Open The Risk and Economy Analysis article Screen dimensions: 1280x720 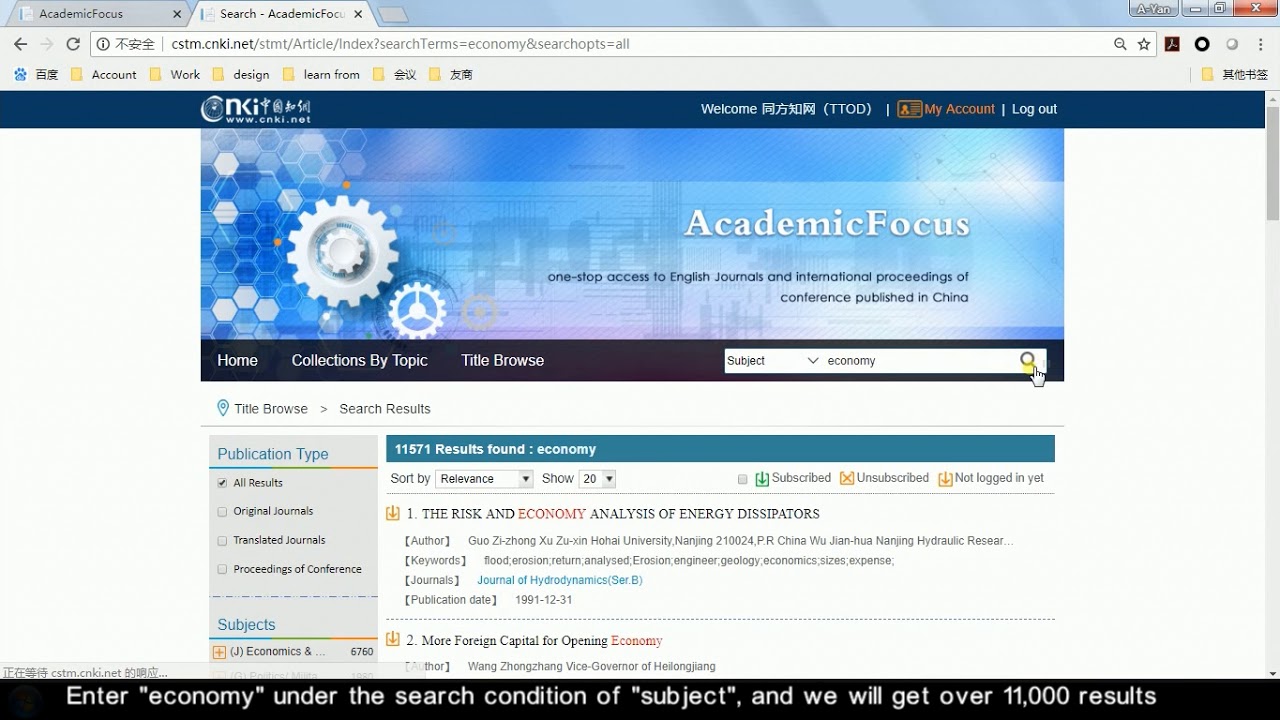click(620, 513)
